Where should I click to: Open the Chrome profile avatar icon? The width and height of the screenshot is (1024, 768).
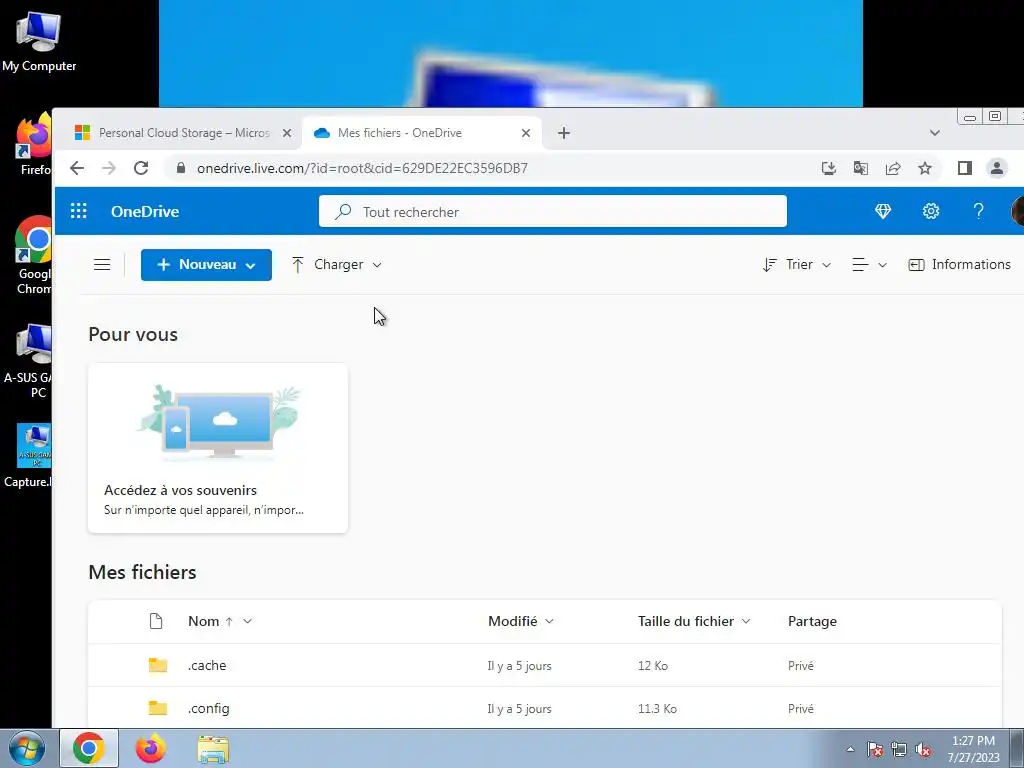(x=997, y=168)
